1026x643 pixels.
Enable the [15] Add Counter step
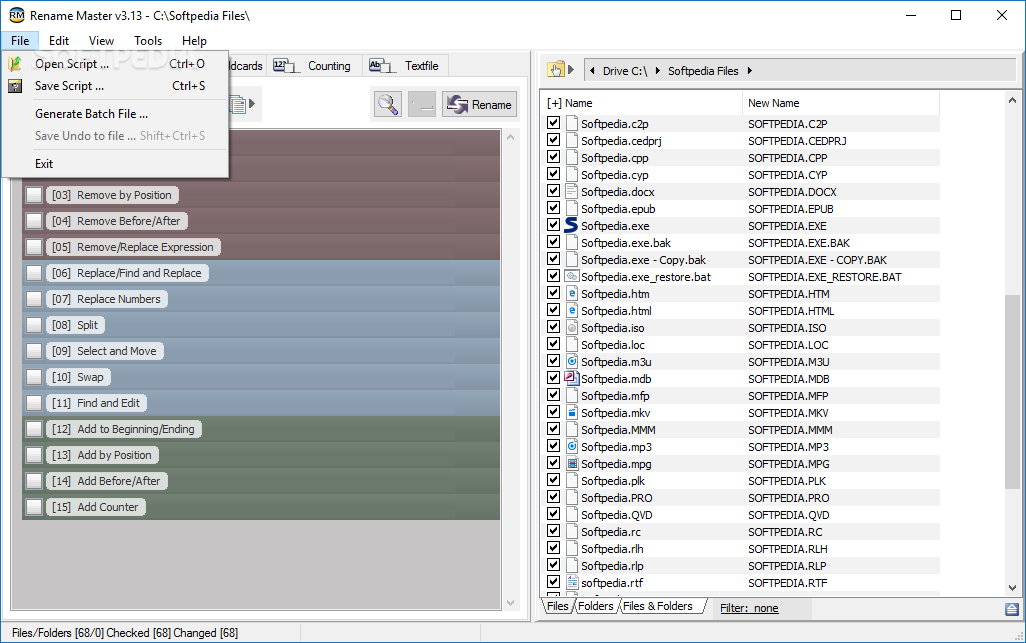click(34, 507)
